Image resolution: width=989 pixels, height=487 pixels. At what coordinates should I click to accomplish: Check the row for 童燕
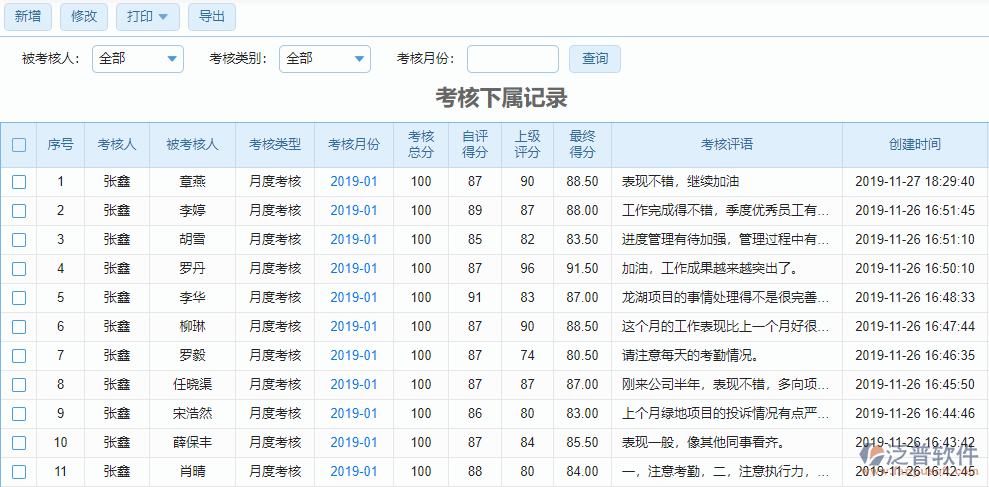19,182
